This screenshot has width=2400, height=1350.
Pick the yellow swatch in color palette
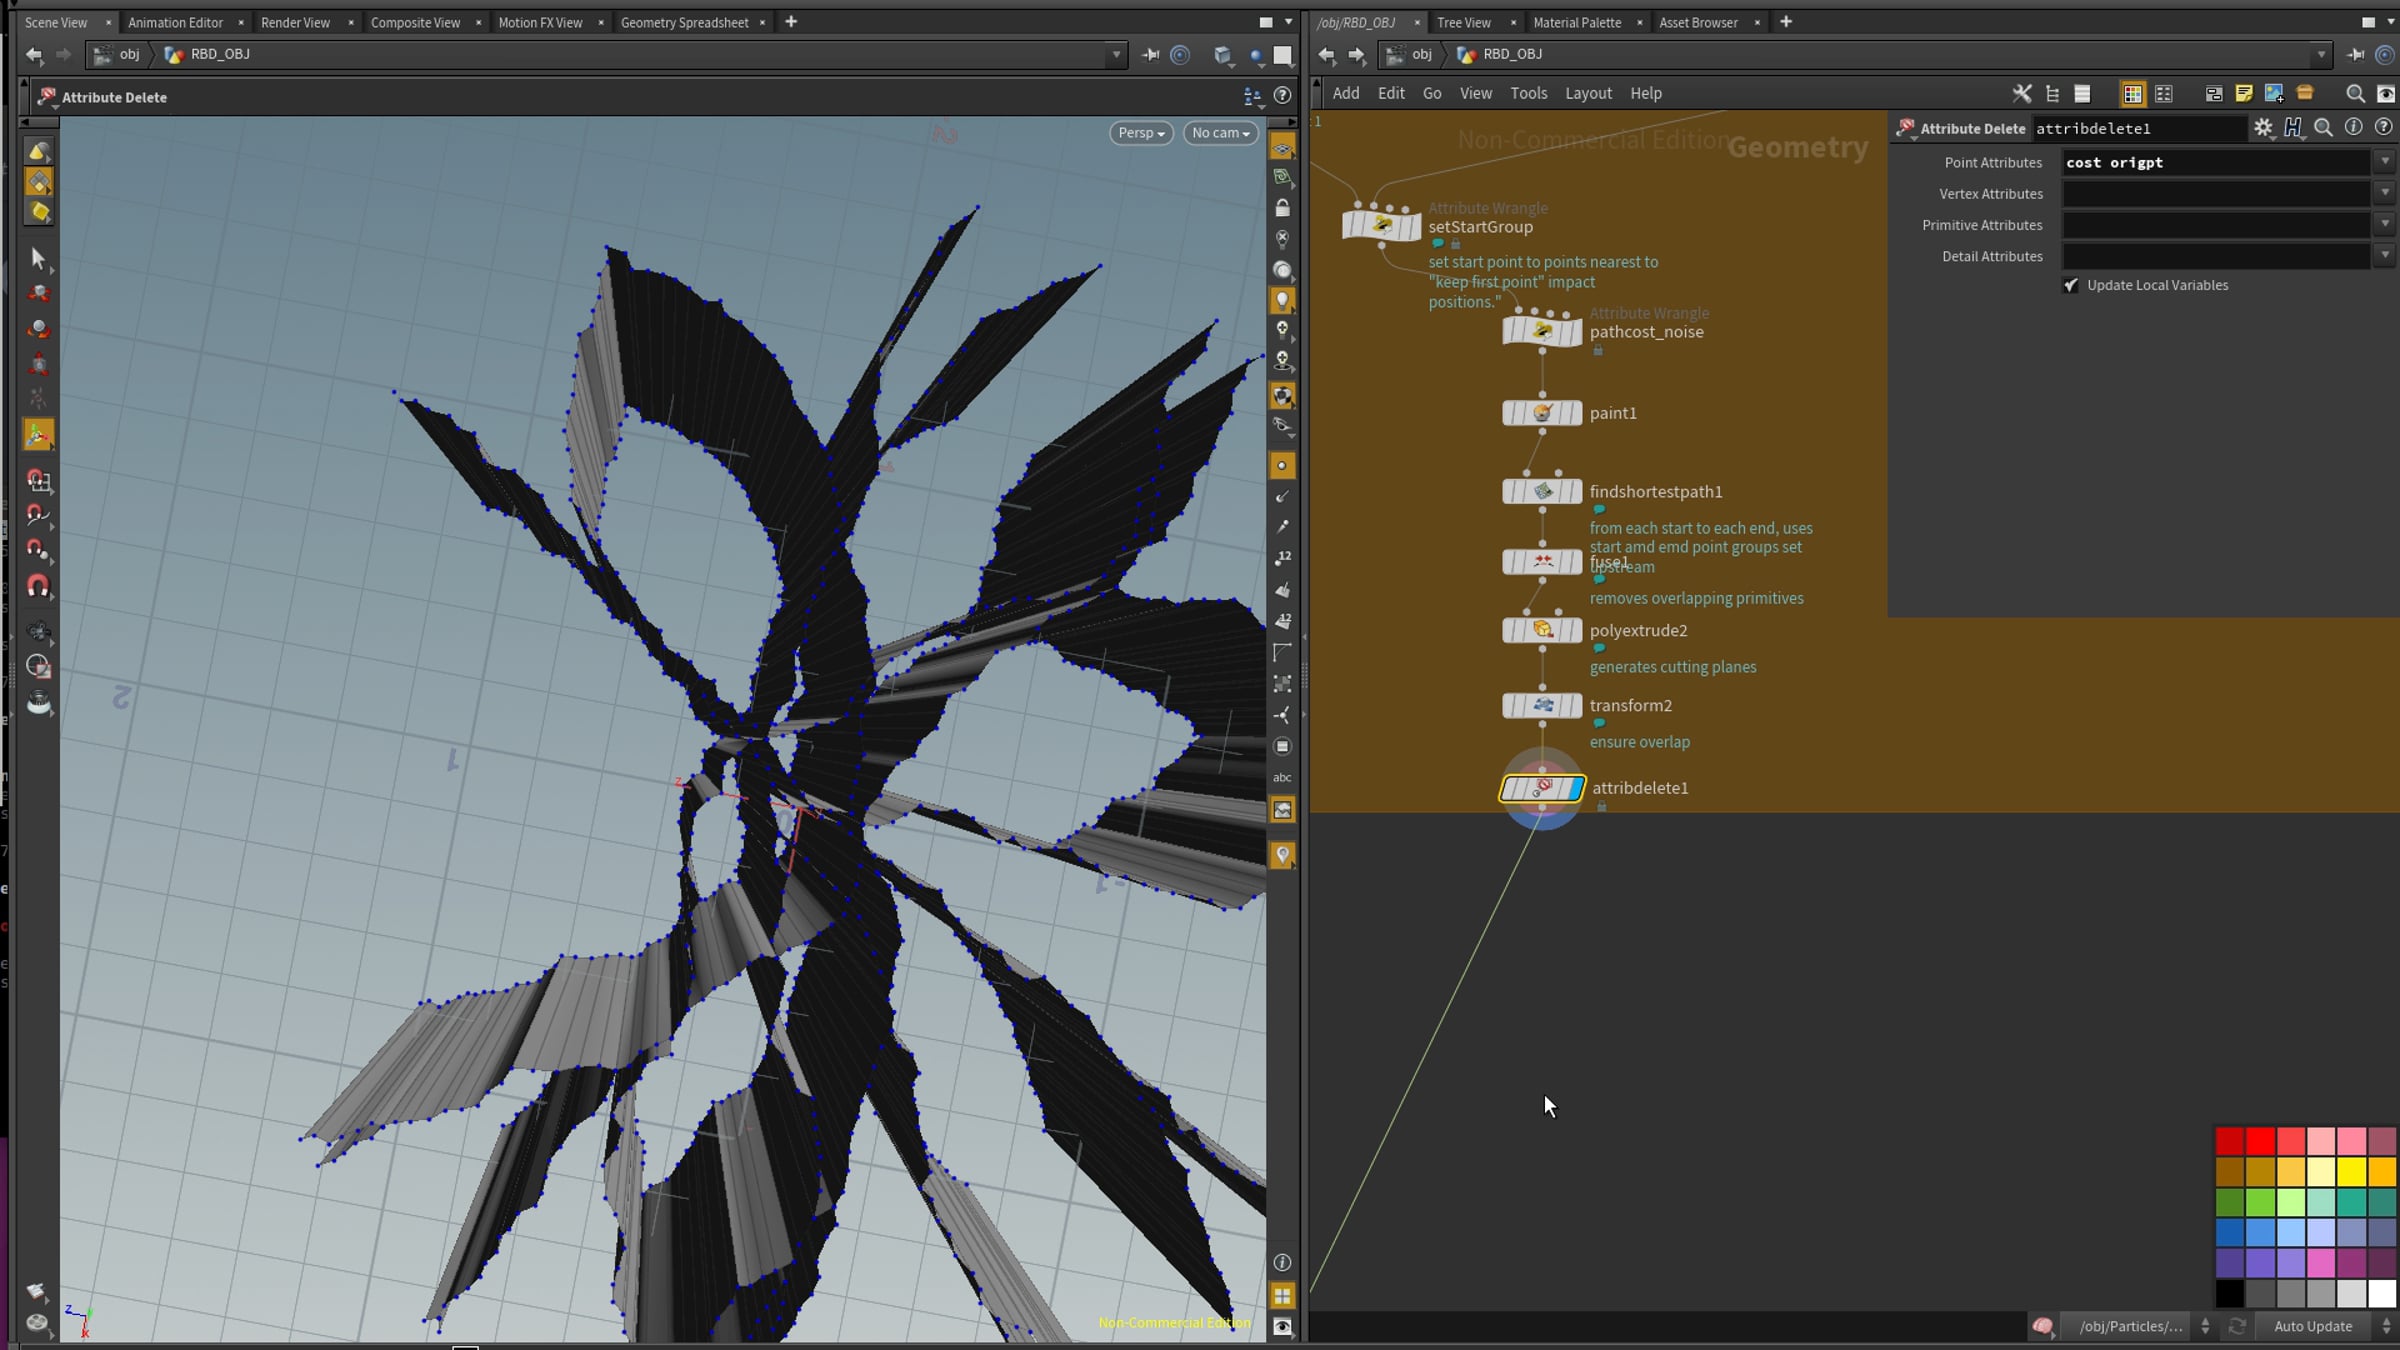[x=2351, y=1171]
